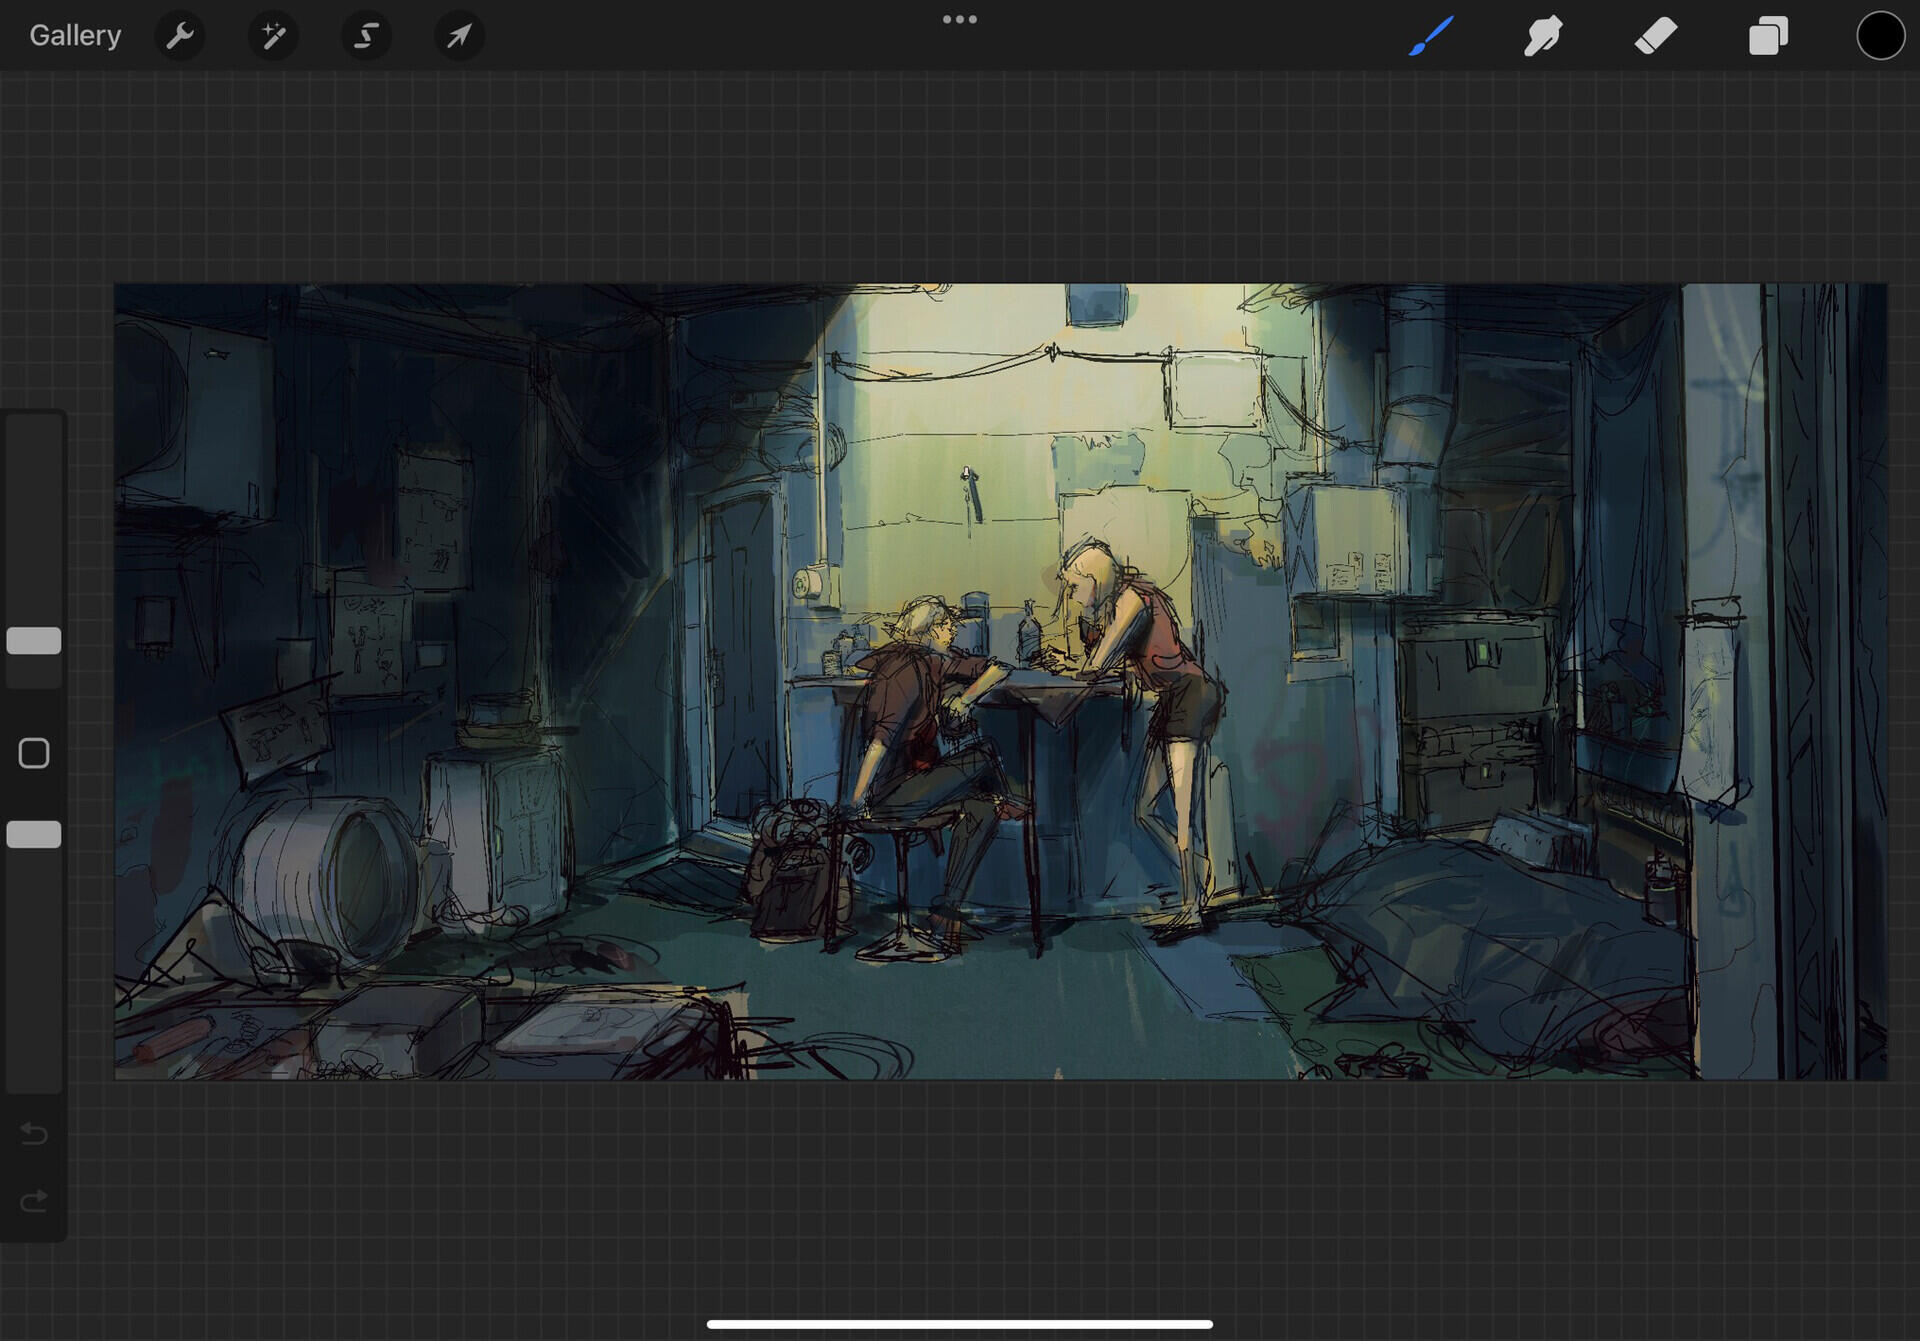The image size is (1920, 1341).
Task: Tap the brush size slider handle
Action: click(x=34, y=640)
